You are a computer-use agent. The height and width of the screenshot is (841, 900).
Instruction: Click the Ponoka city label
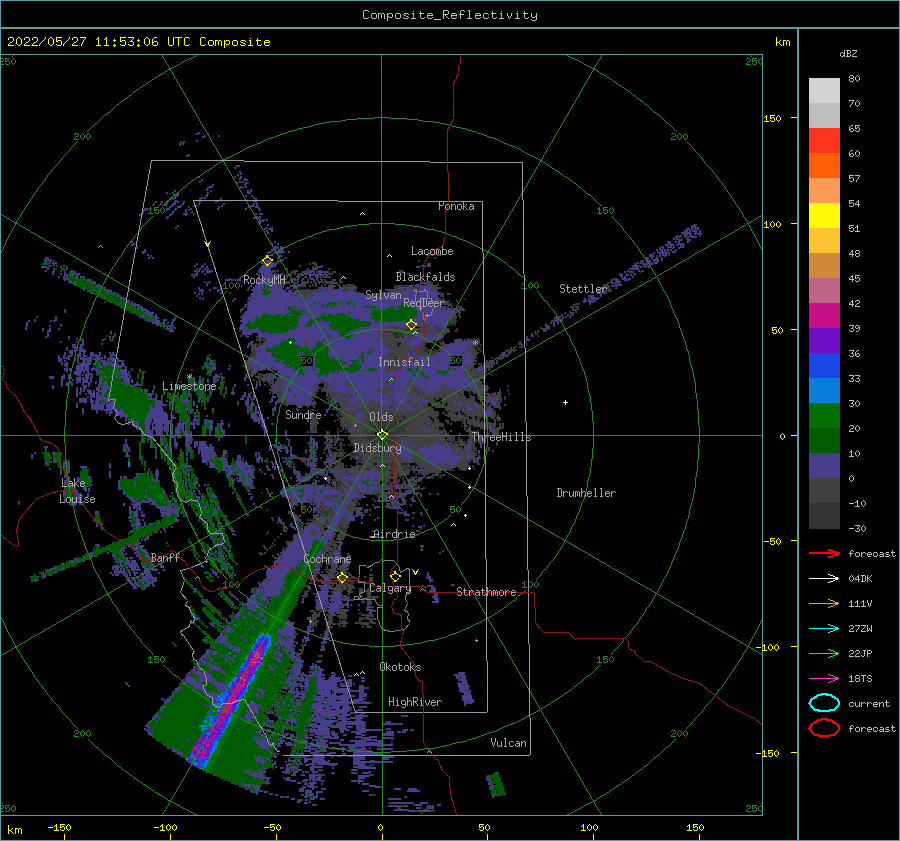click(456, 206)
